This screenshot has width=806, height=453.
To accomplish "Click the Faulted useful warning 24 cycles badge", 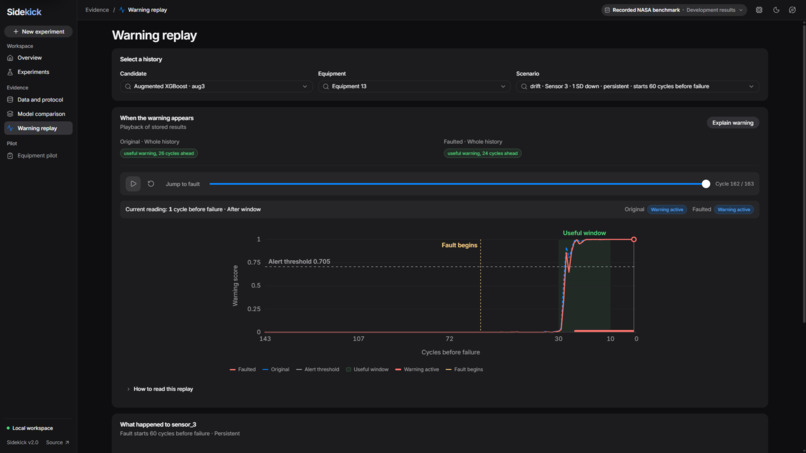I will click(482, 153).
